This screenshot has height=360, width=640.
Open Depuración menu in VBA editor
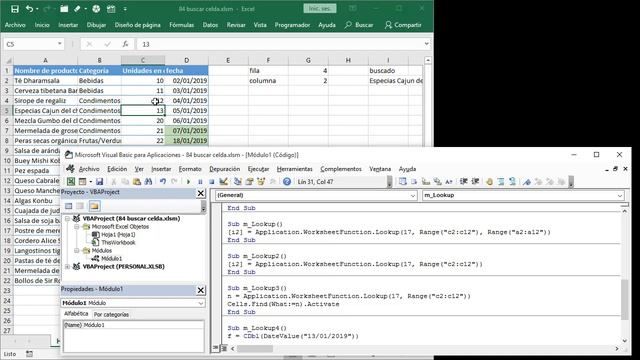(224, 169)
